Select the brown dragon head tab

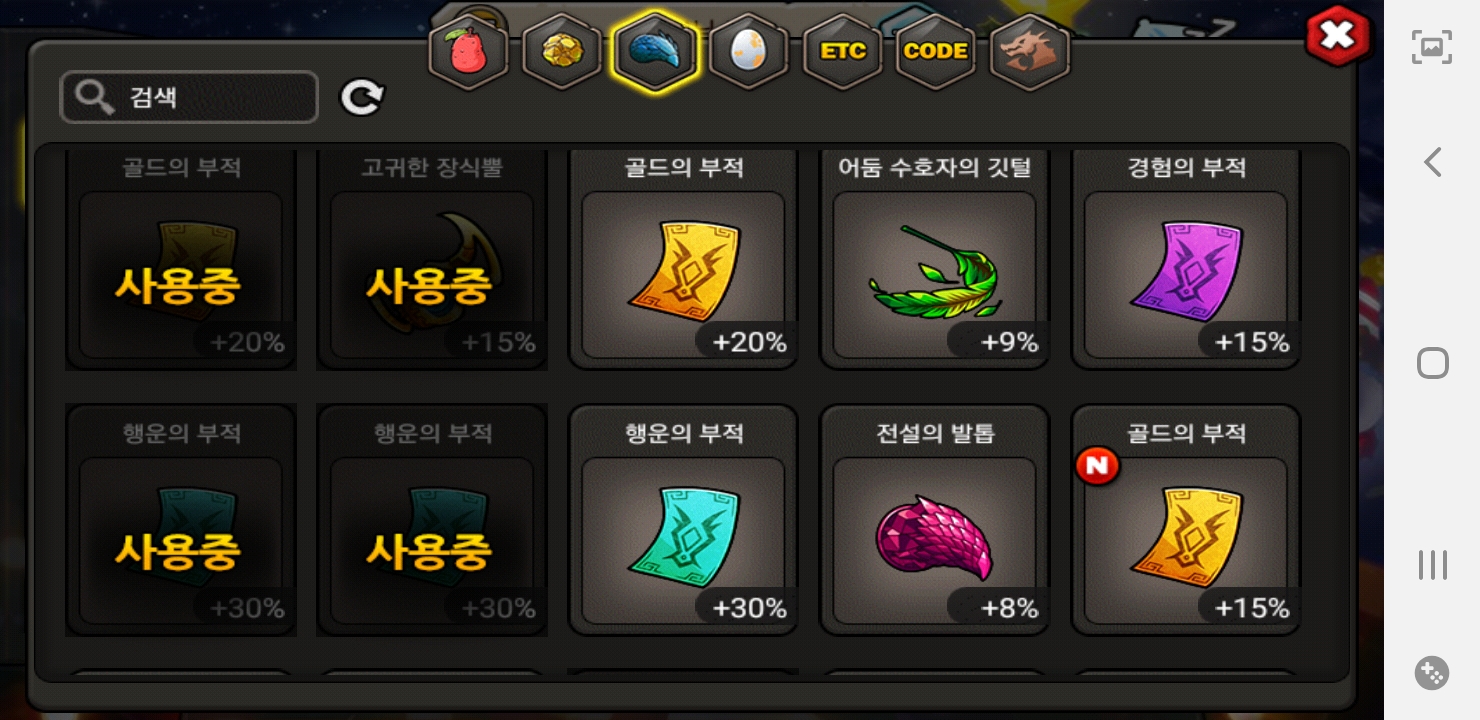(1030, 52)
